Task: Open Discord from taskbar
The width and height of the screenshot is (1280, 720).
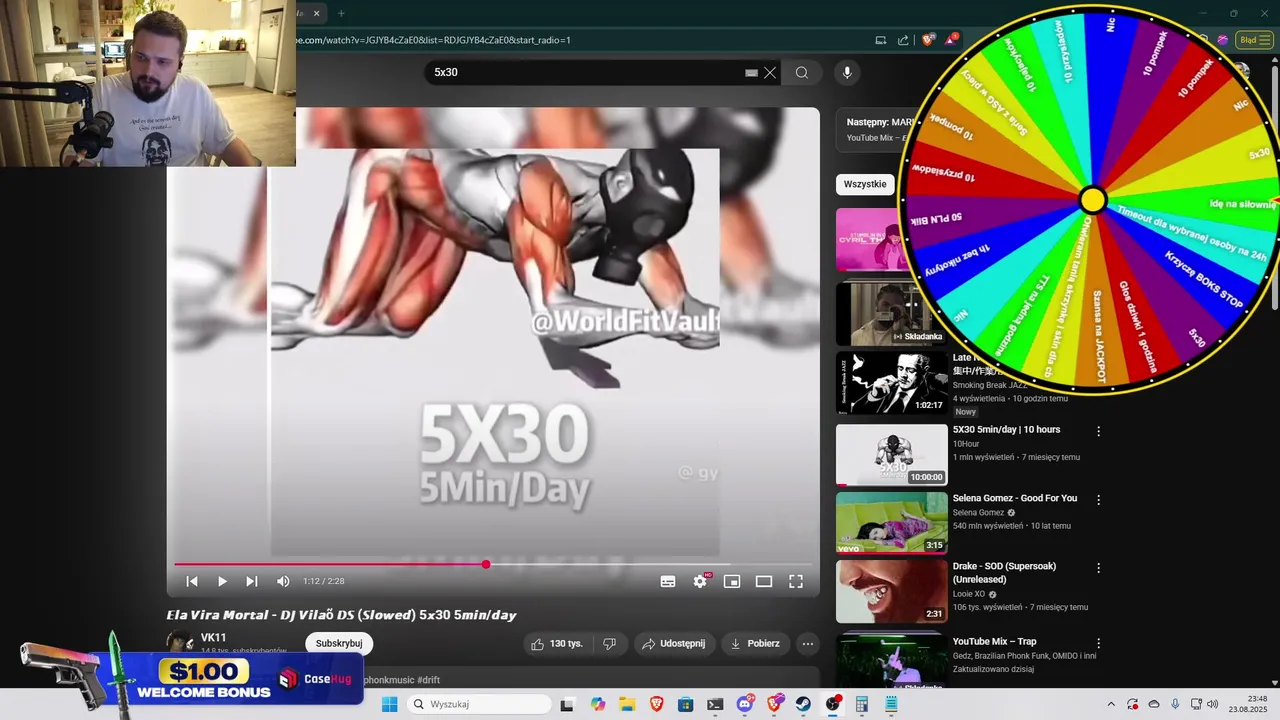Action: coord(744,704)
